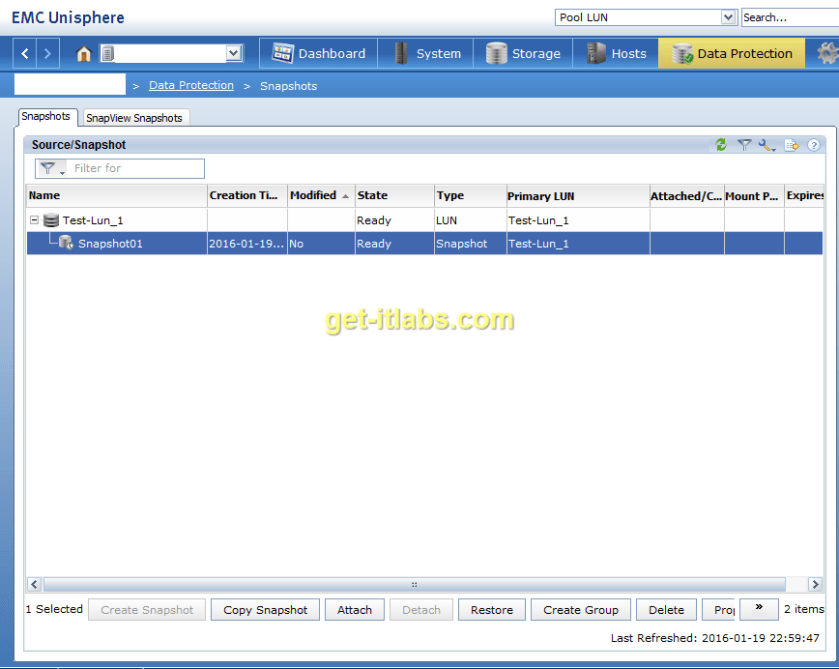The height and width of the screenshot is (669, 839).
Task: Refresh the Source/Snapshot list
Action: click(721, 145)
